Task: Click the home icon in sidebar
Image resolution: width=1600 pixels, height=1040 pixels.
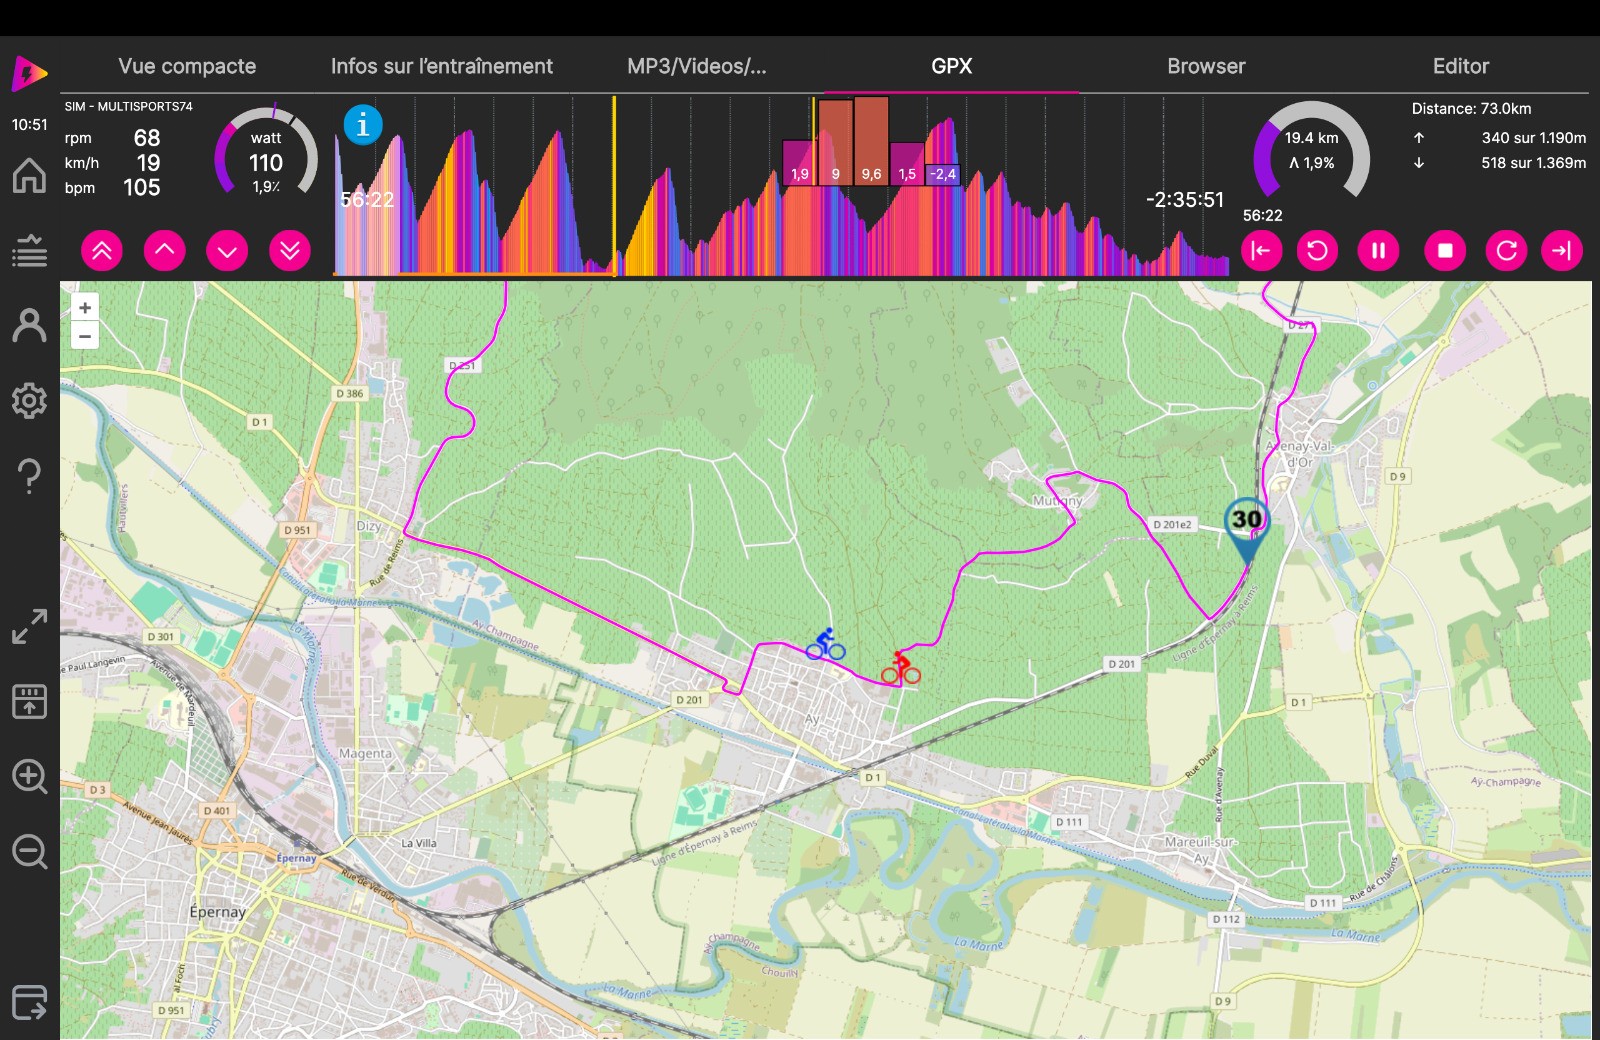Action: 29,176
